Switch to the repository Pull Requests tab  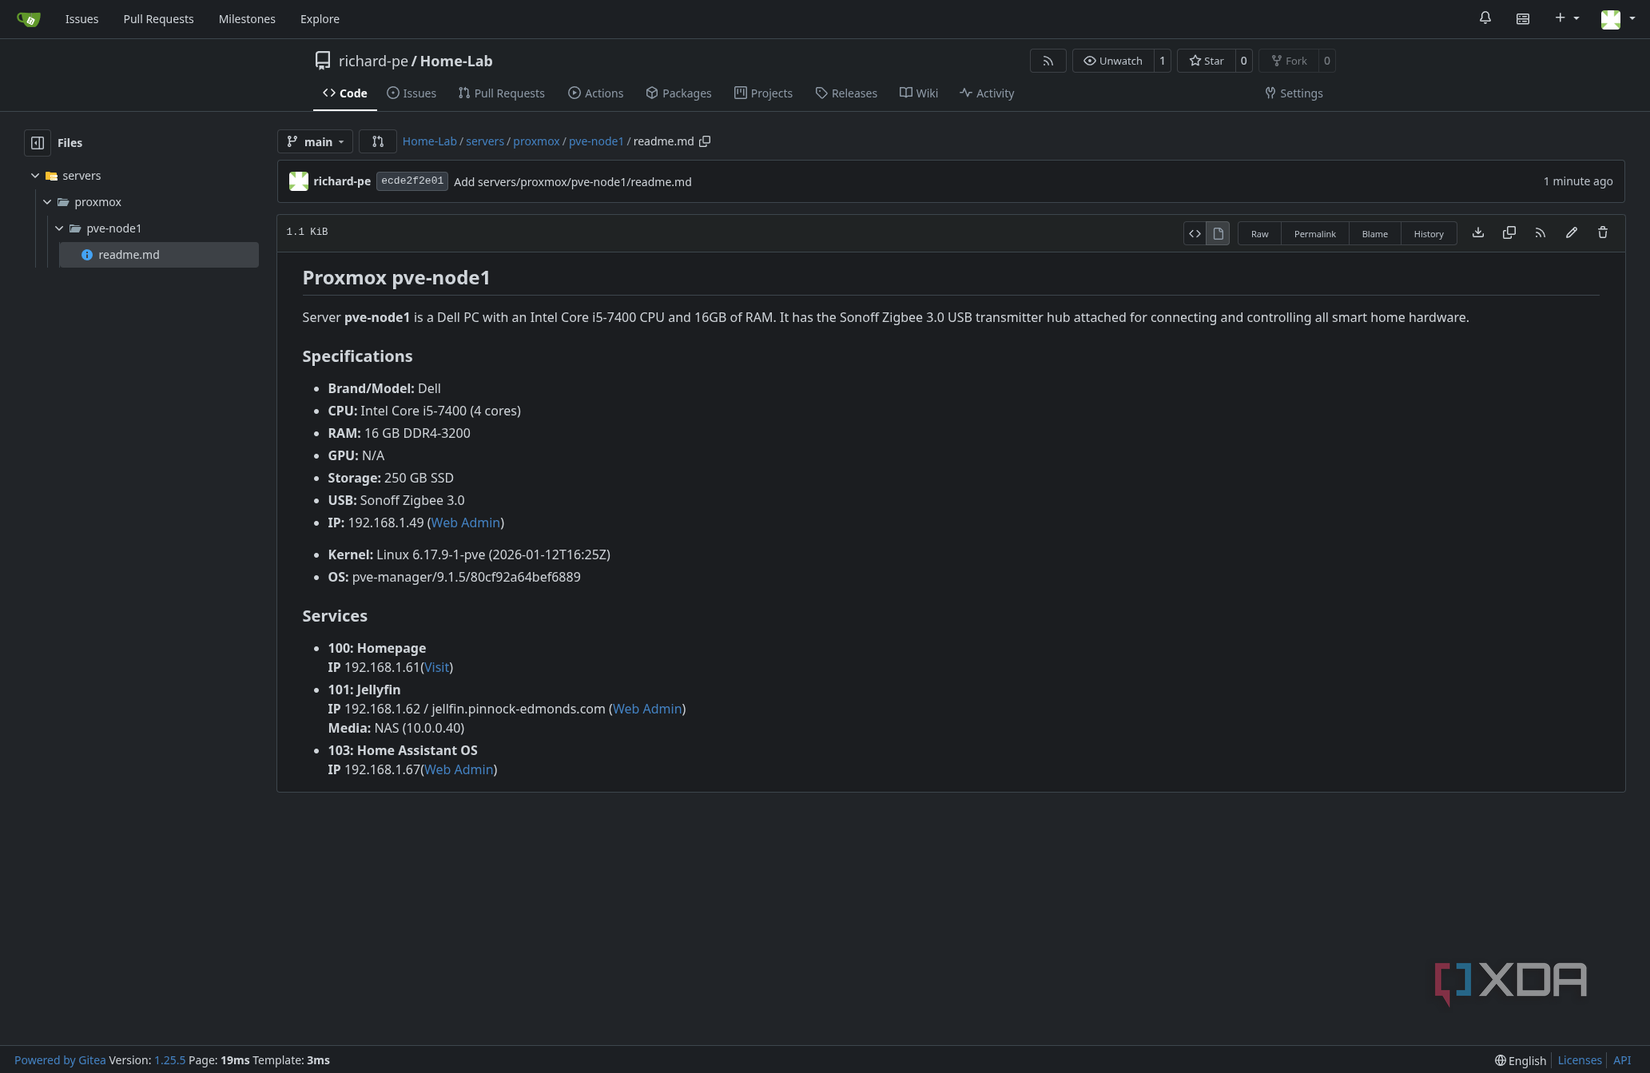pos(501,93)
